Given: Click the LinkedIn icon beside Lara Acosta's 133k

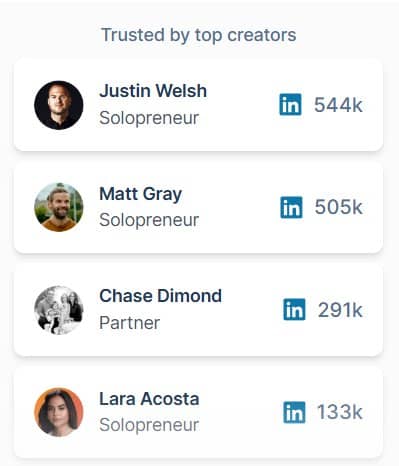Looking at the screenshot, I should click(x=294, y=412).
